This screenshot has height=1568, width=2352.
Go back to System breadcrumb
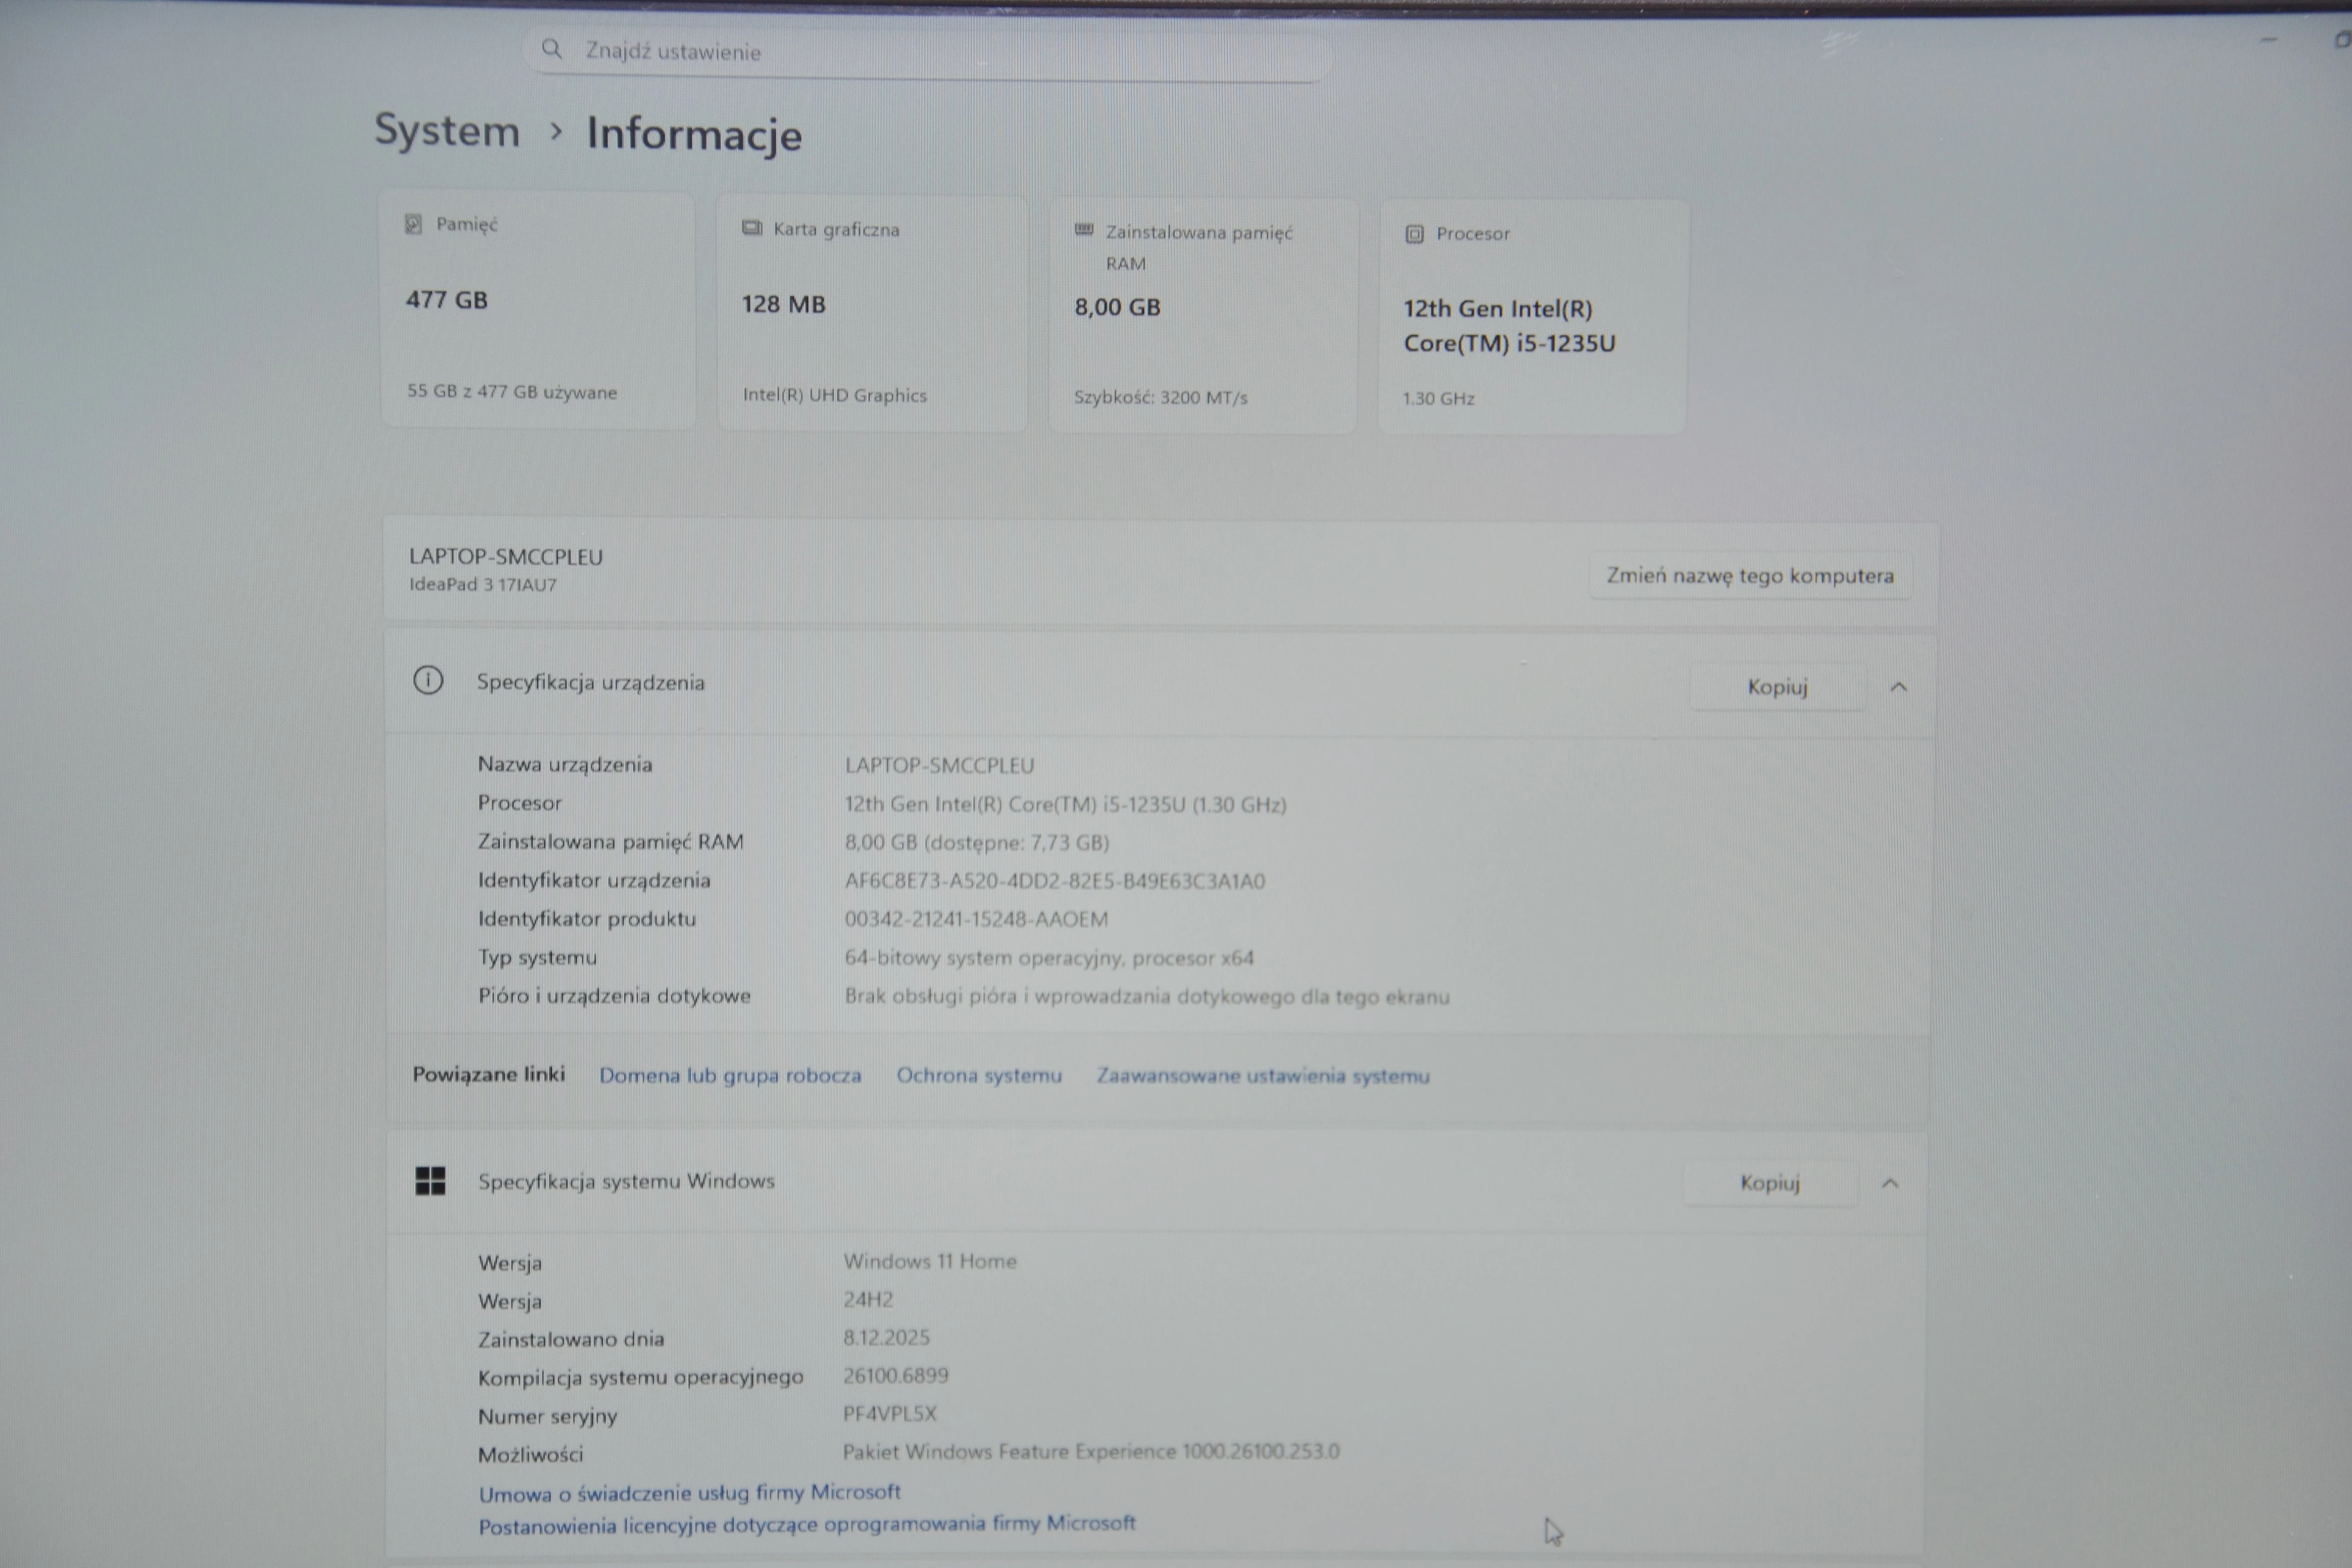click(x=447, y=131)
